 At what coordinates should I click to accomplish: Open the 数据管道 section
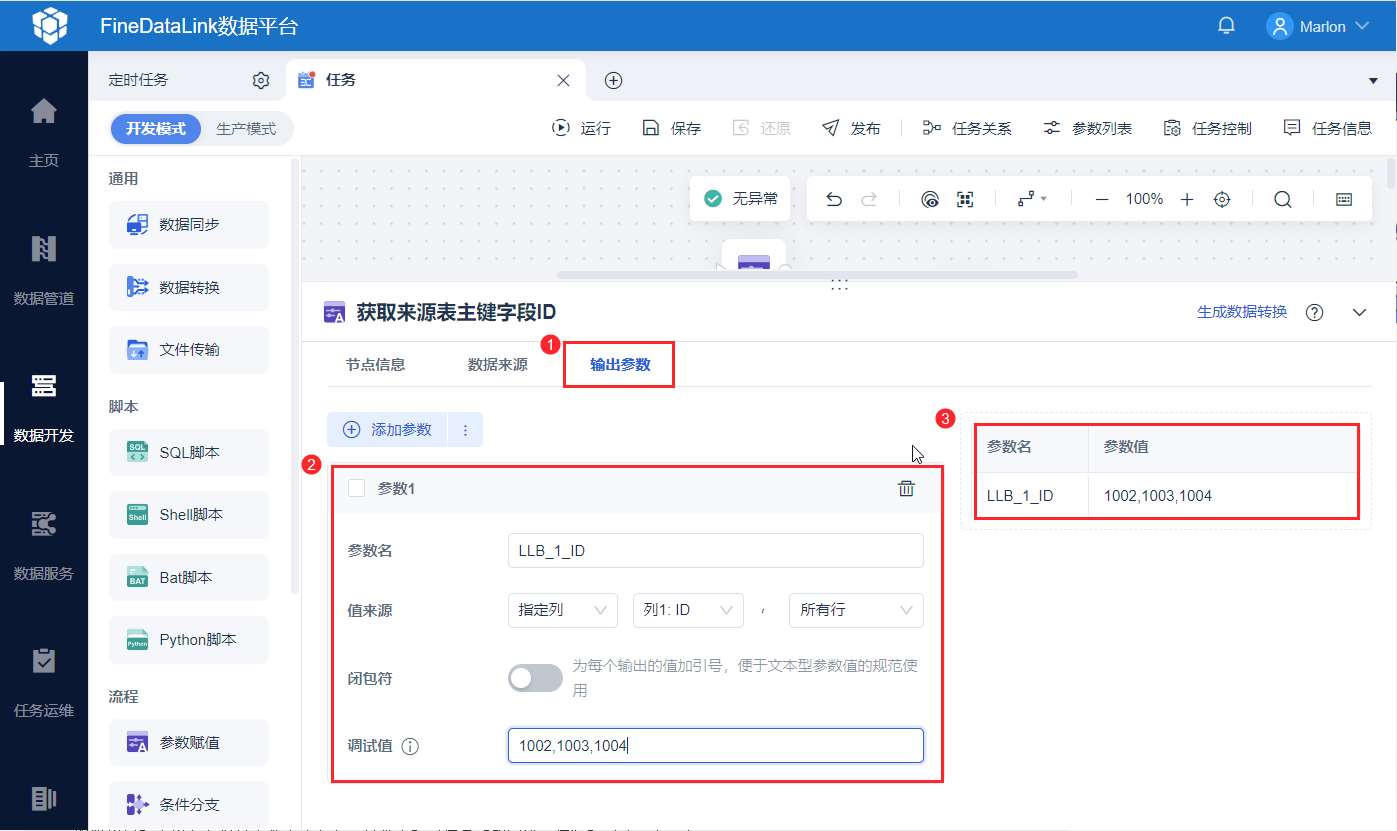[x=44, y=270]
